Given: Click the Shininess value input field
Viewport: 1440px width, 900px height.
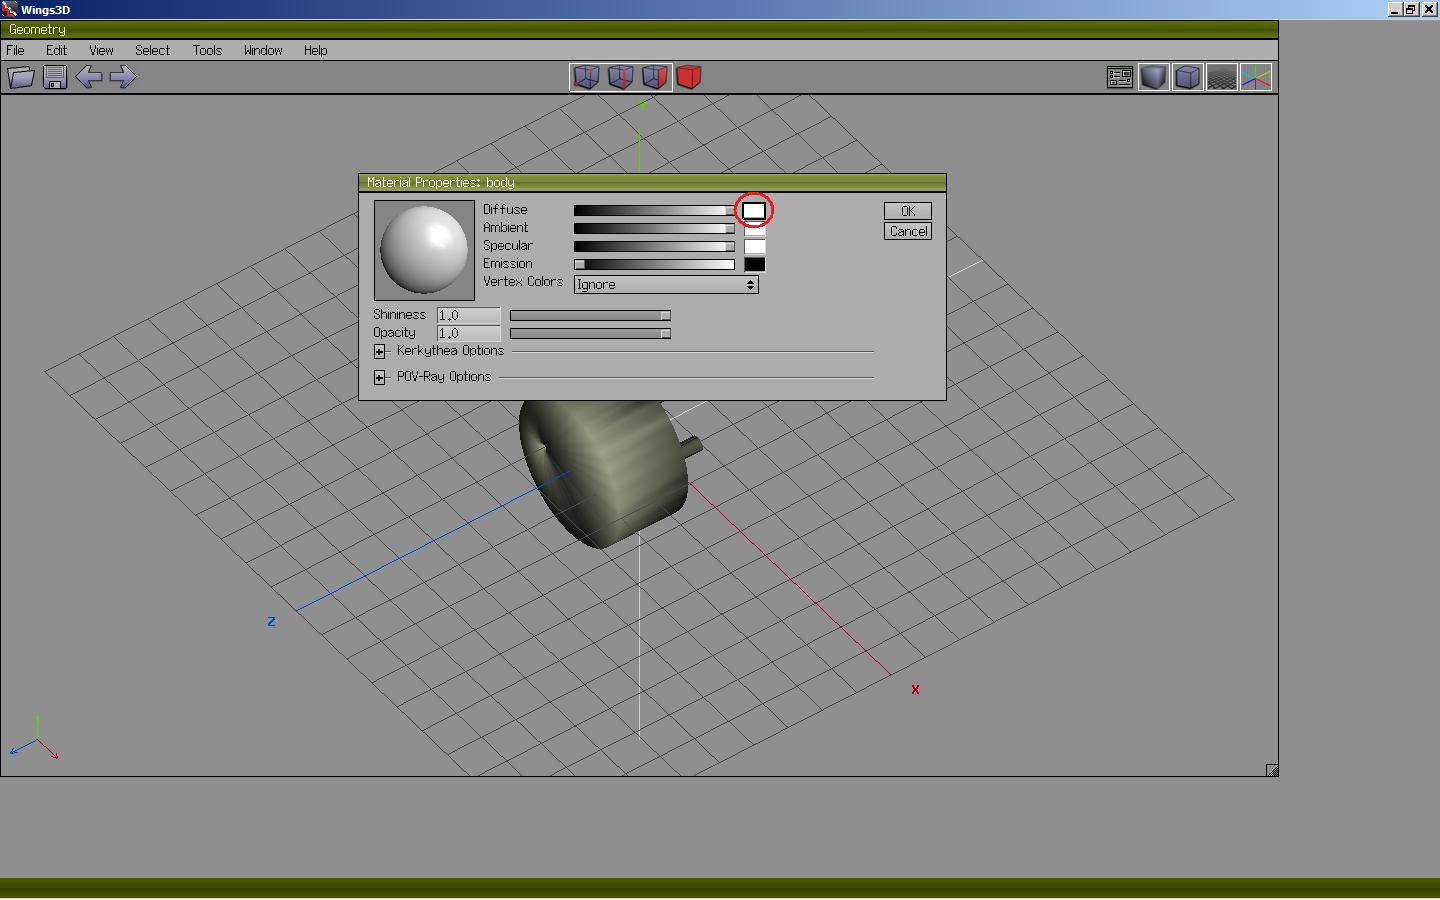Looking at the screenshot, I should [468, 315].
